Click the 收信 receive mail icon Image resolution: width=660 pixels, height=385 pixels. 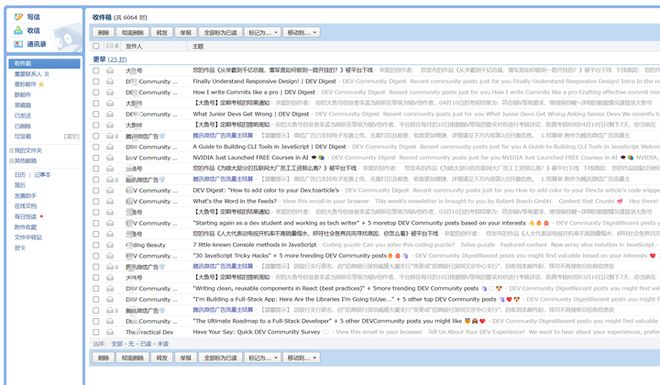(x=19, y=30)
